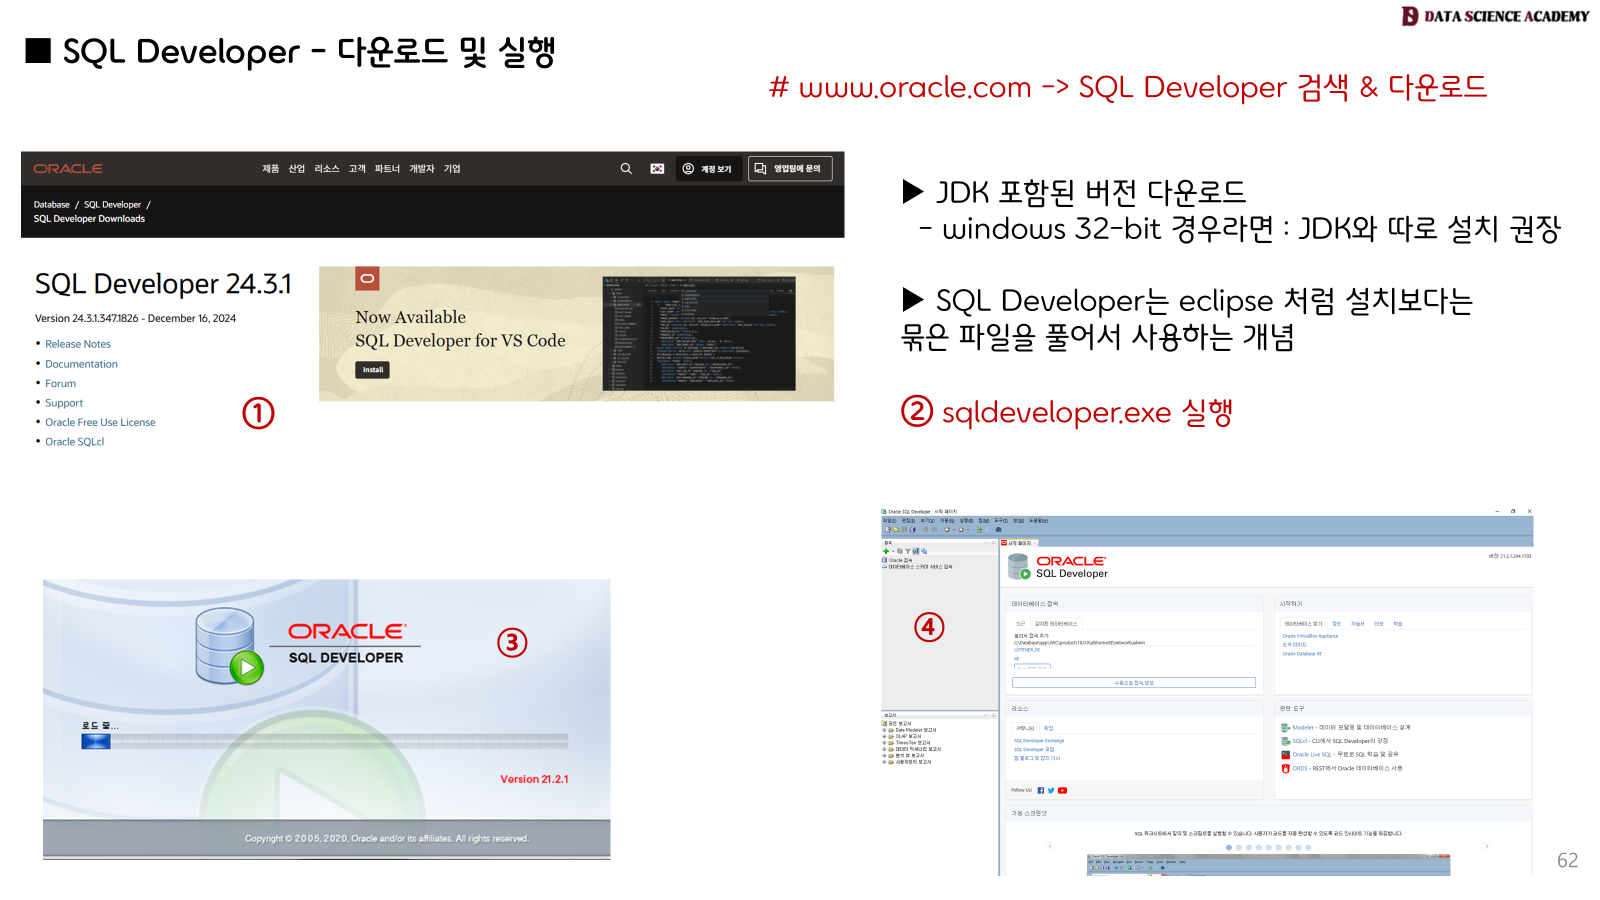Click the New file toolbar icon
Viewport: 1600px width, 900px height.
tap(888, 530)
